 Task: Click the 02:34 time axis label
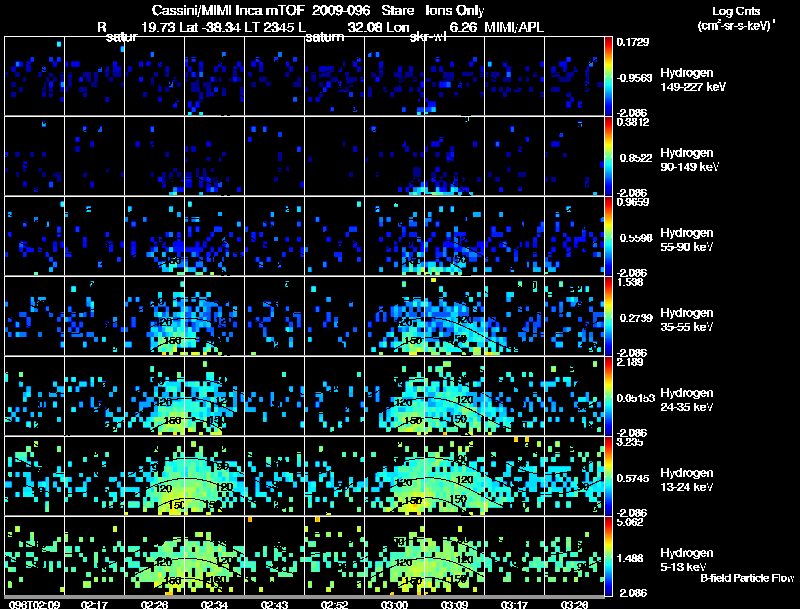[214, 604]
